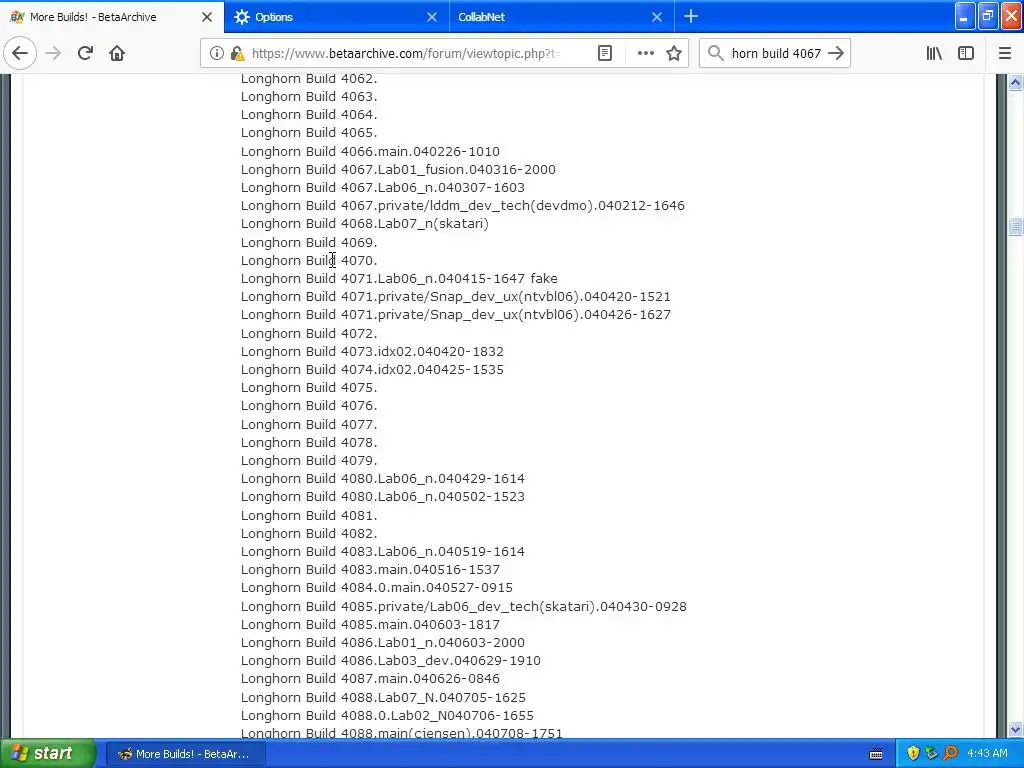Submit search with the go arrow
The width and height of the screenshot is (1024, 768).
click(x=836, y=54)
